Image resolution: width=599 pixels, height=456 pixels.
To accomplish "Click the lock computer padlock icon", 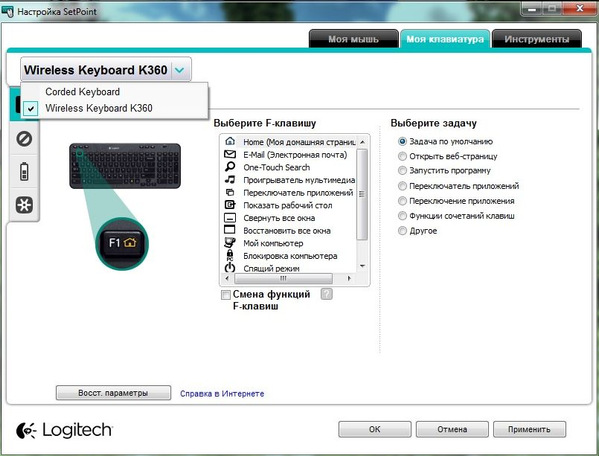I will coord(230,255).
